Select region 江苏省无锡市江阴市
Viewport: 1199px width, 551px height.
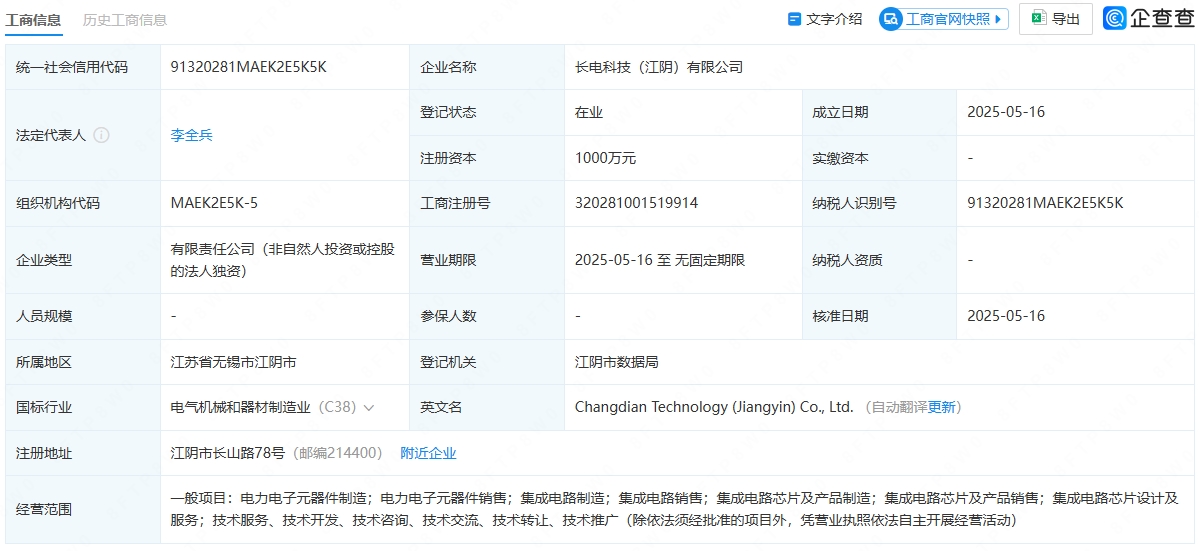coord(233,361)
